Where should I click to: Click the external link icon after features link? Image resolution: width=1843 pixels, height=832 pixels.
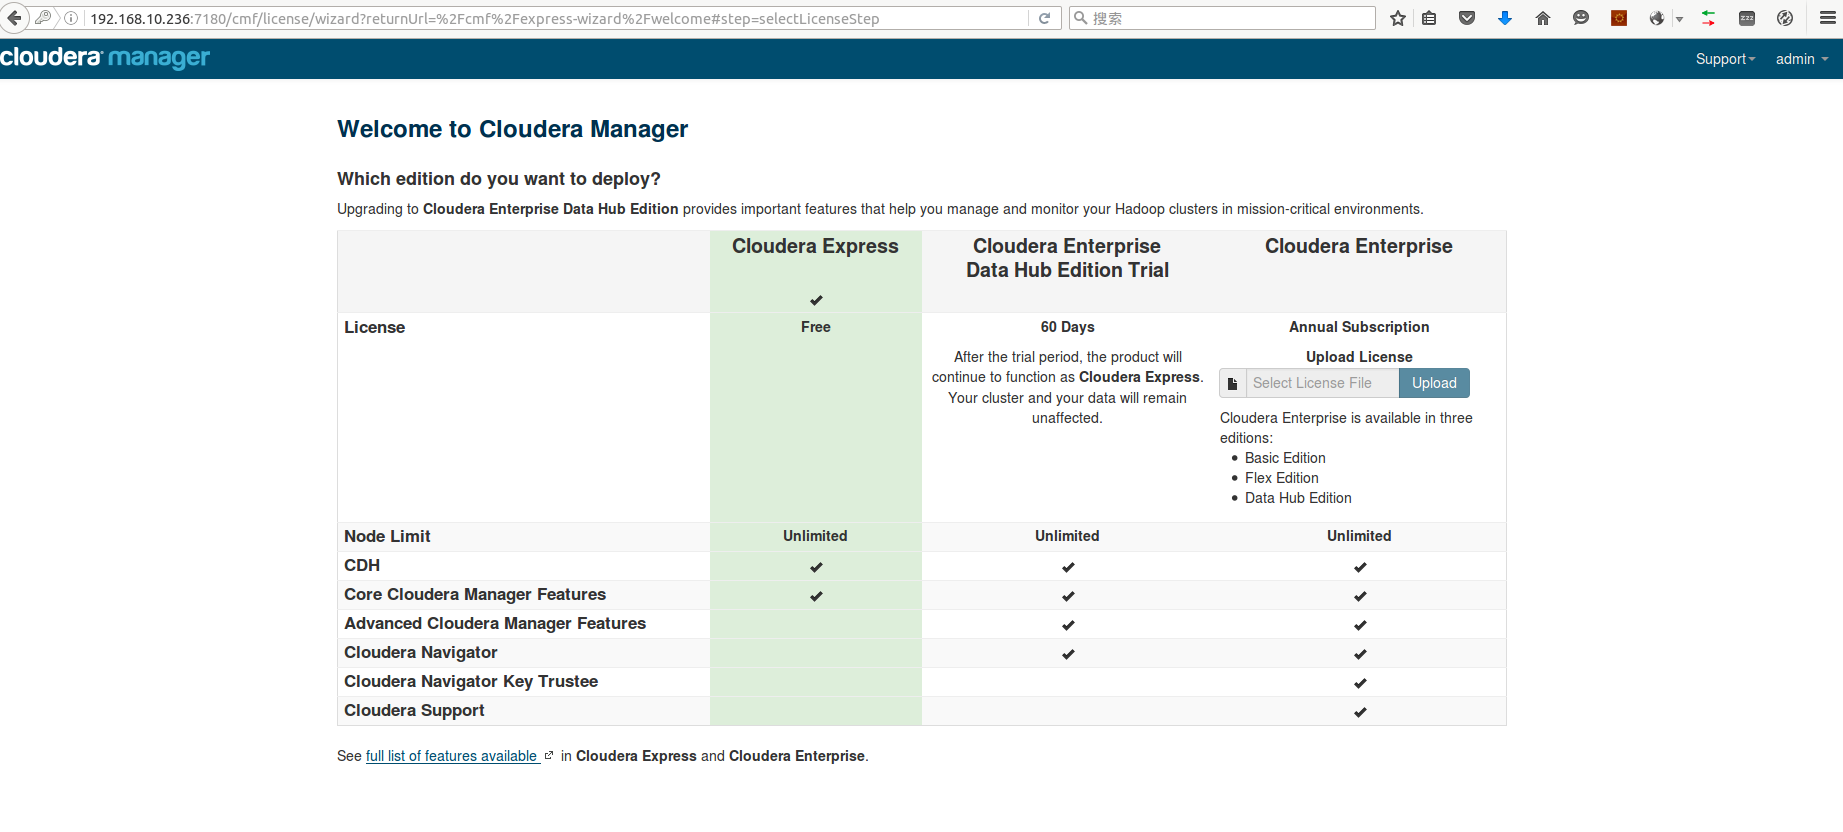click(x=549, y=756)
